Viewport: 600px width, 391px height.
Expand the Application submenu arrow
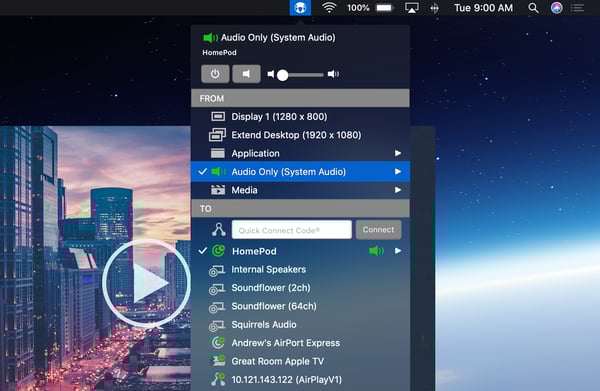coord(398,153)
